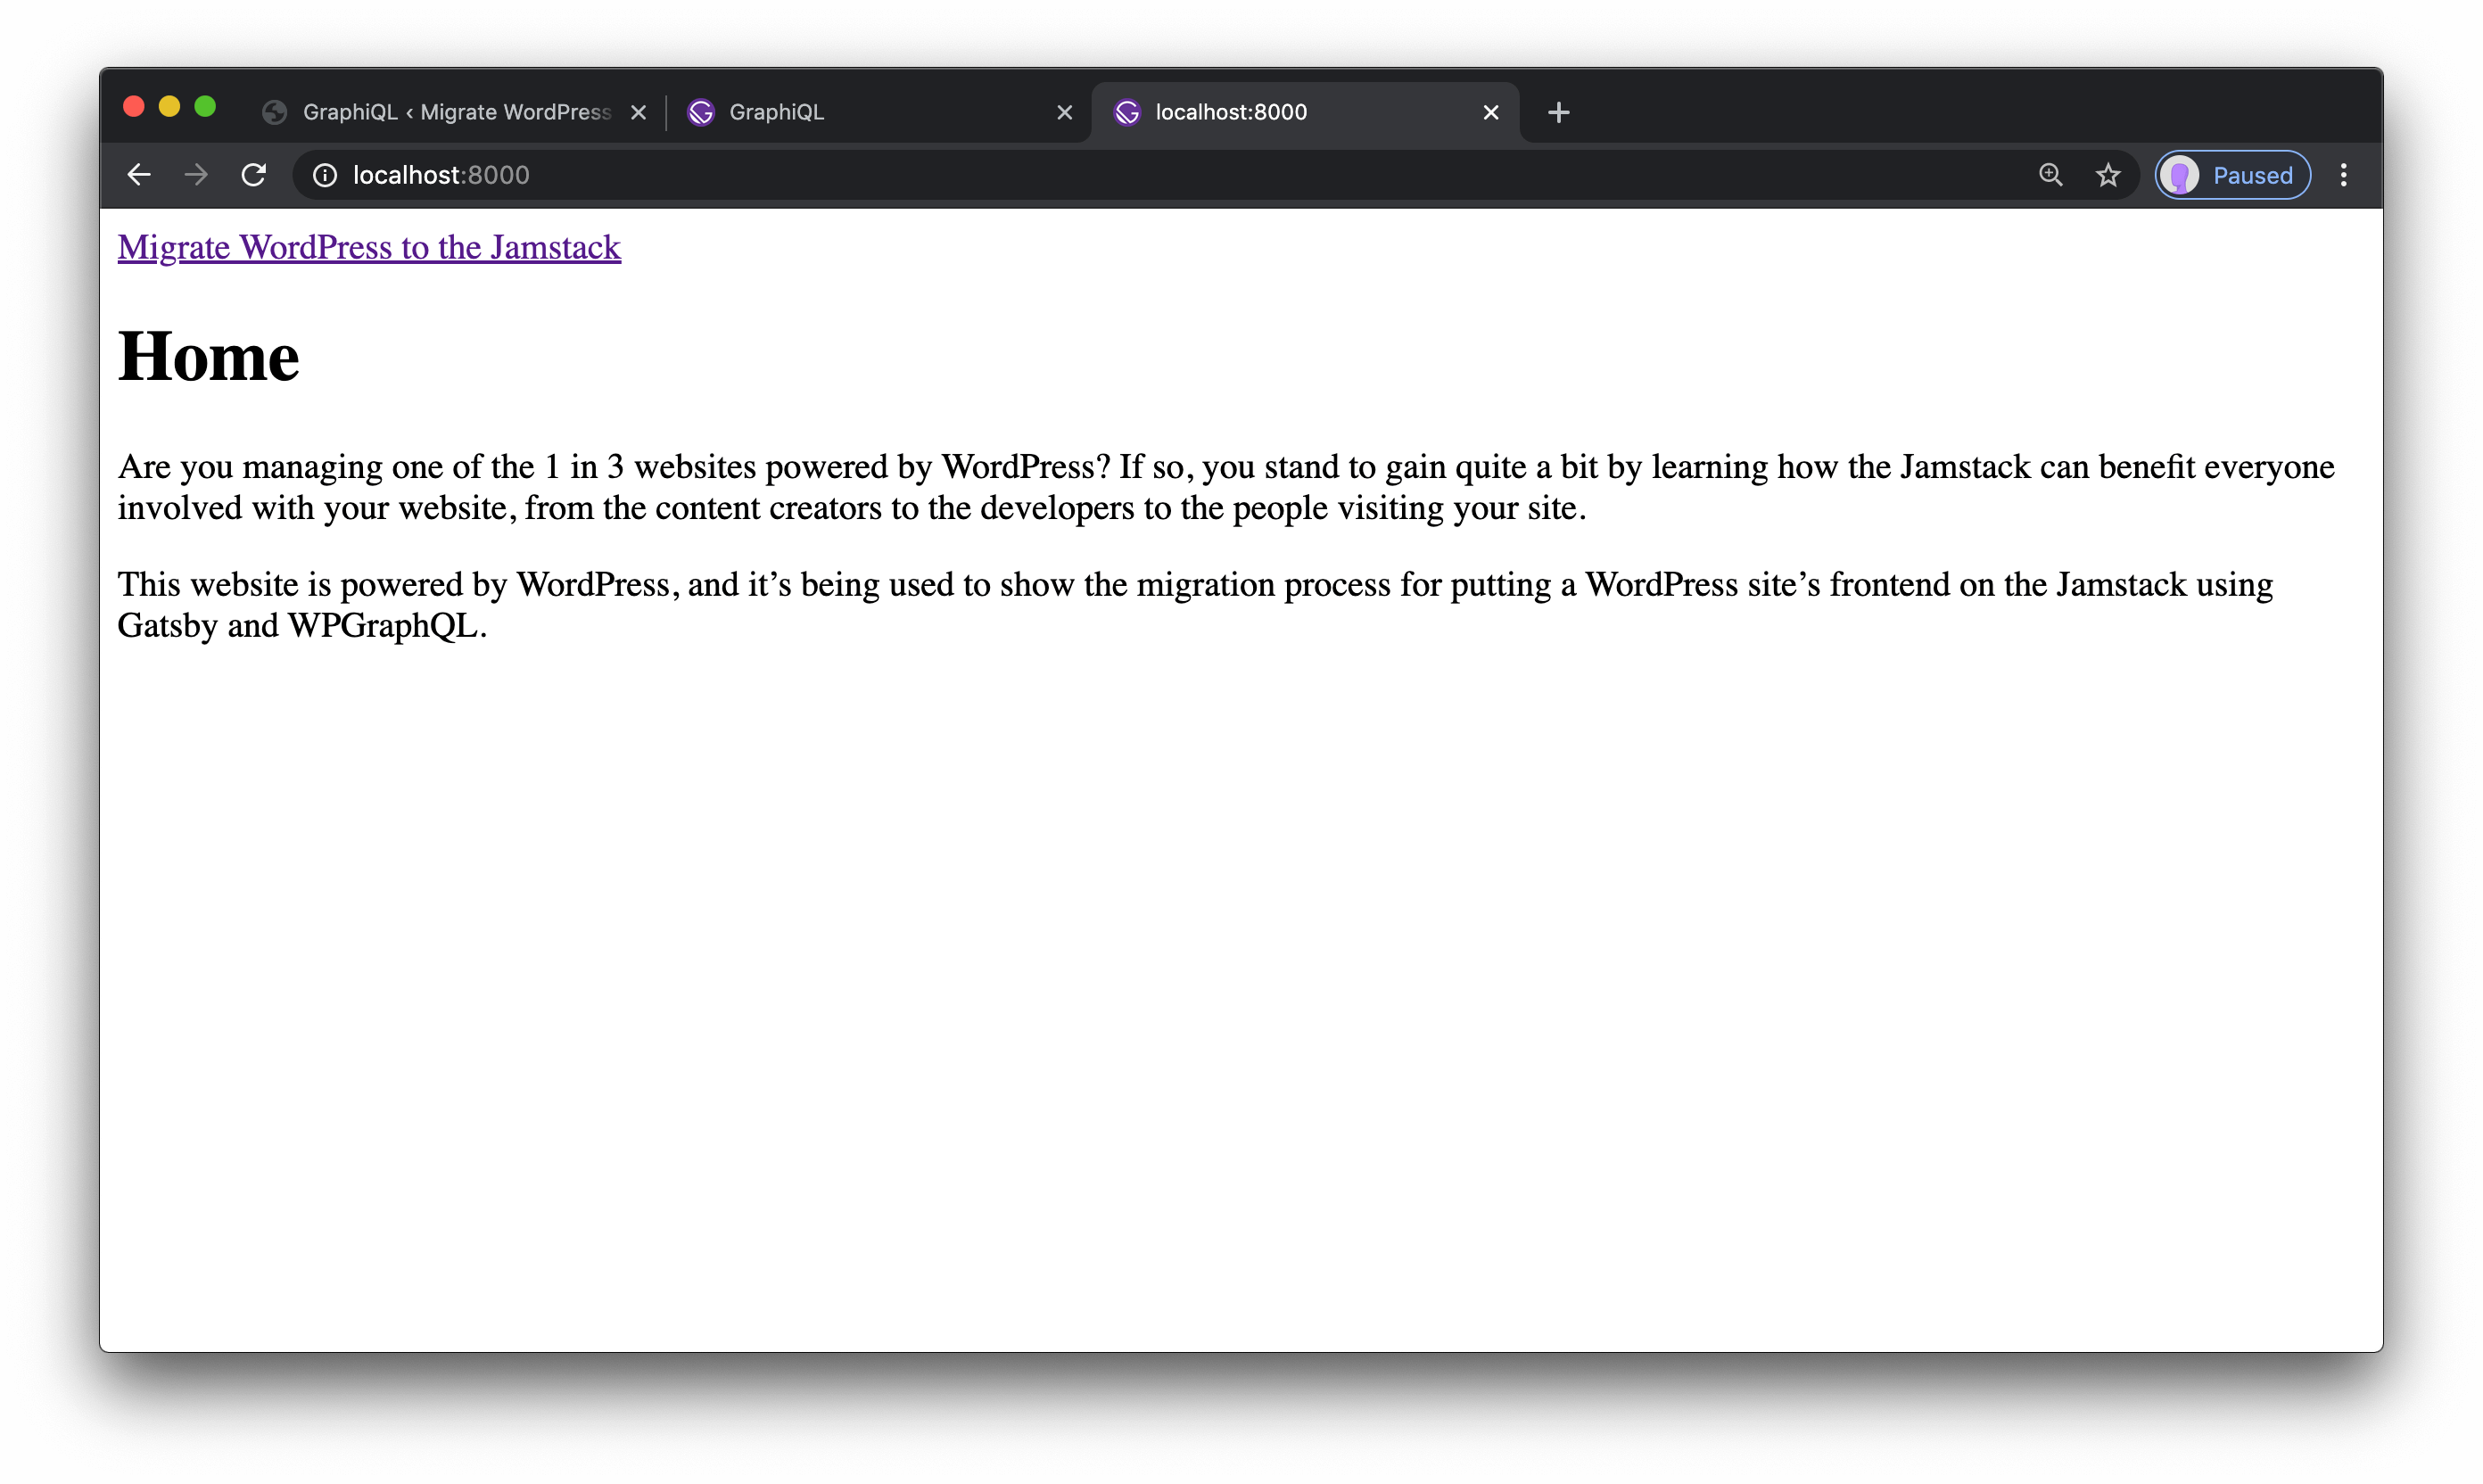Bookmark the page with the star icon
2483x1484 pixels.
click(2108, 175)
